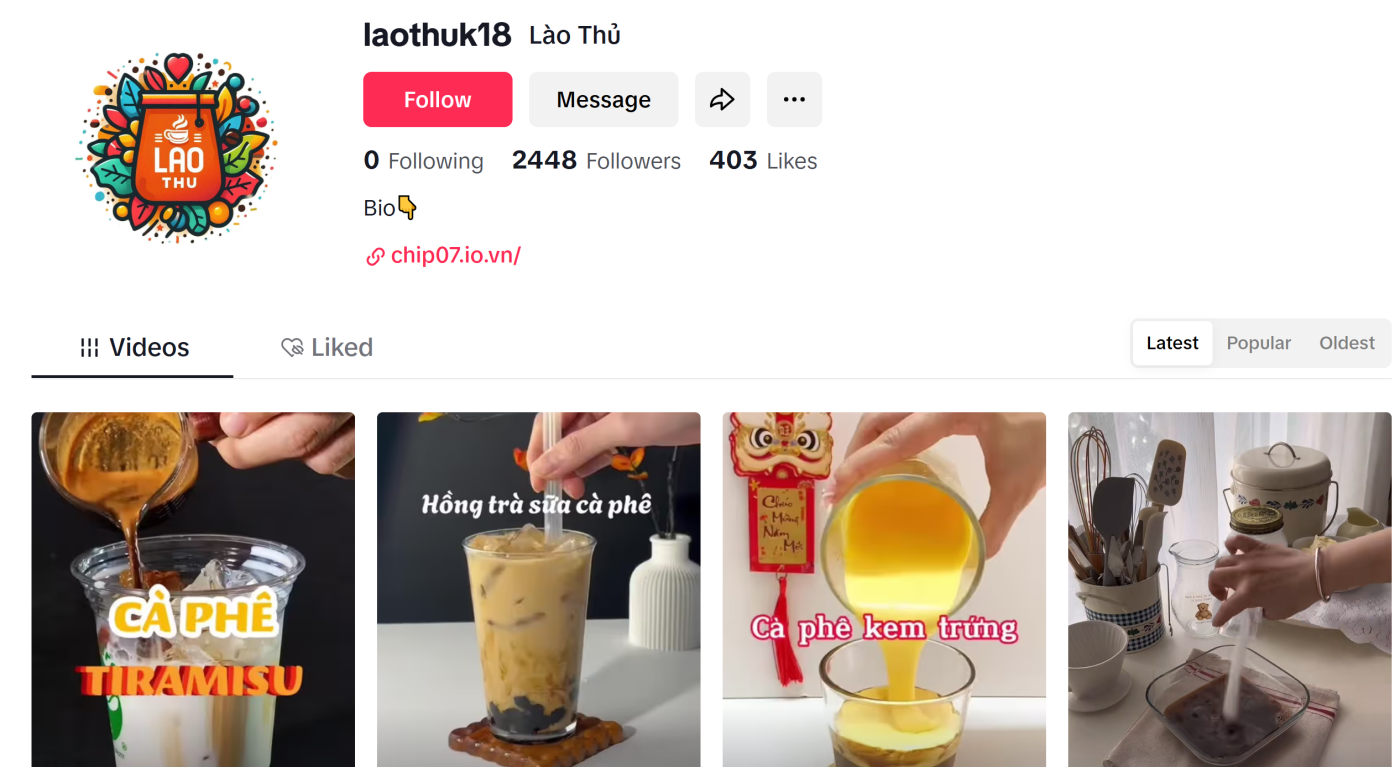Click the Lao Thu profile avatar
The height and width of the screenshot is (767, 1400).
point(177,147)
